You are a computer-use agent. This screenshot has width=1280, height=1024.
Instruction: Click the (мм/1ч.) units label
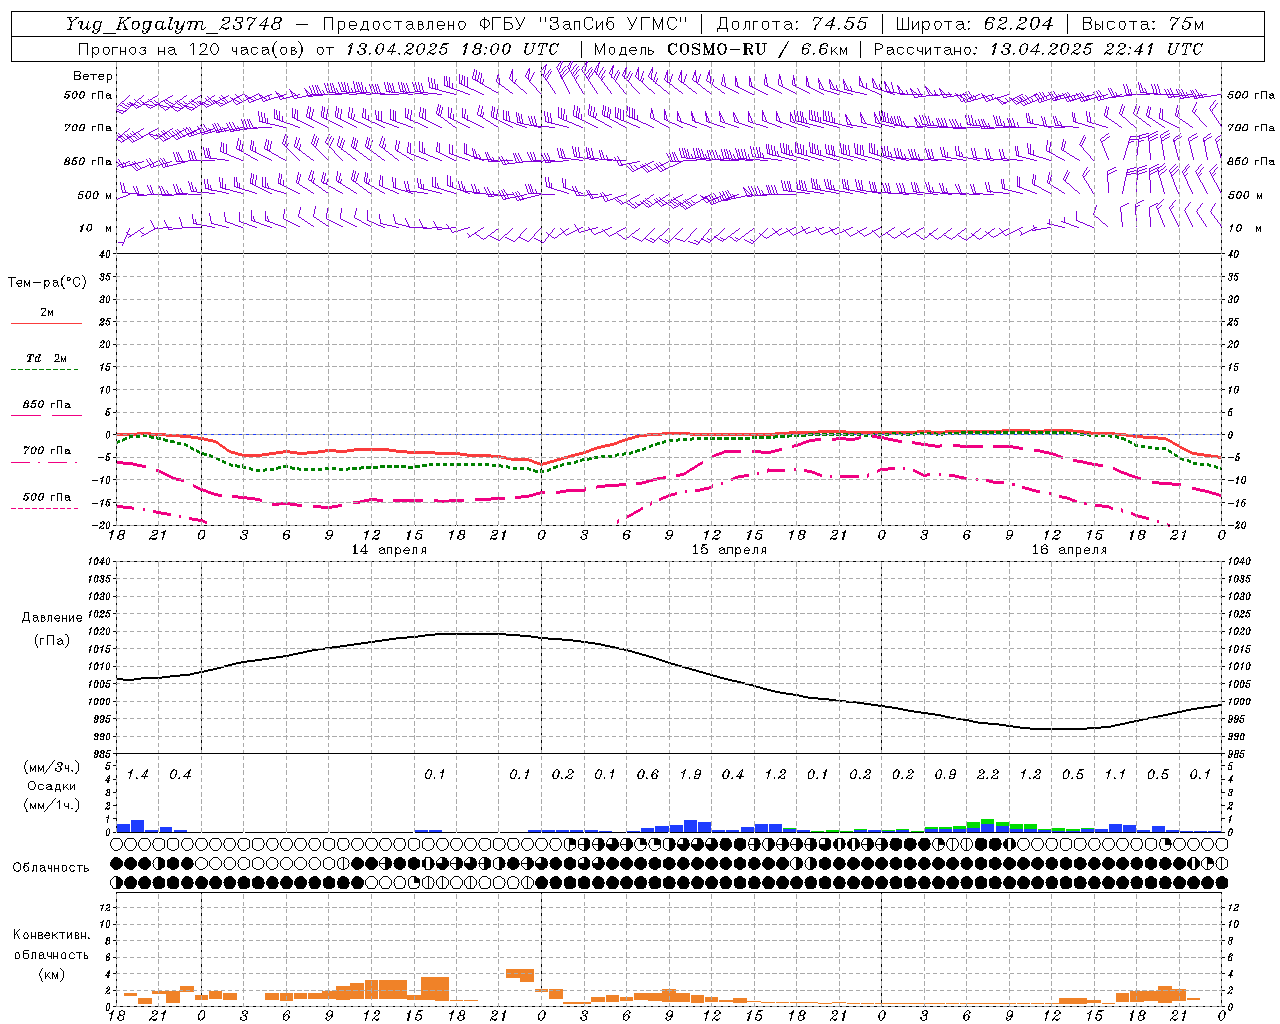coord(51,805)
